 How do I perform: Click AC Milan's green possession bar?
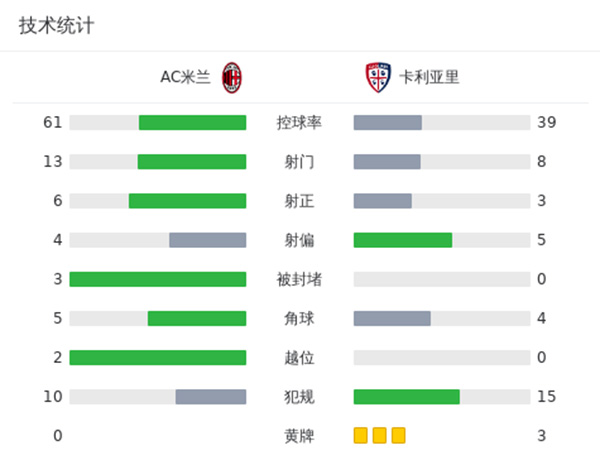[192, 123]
